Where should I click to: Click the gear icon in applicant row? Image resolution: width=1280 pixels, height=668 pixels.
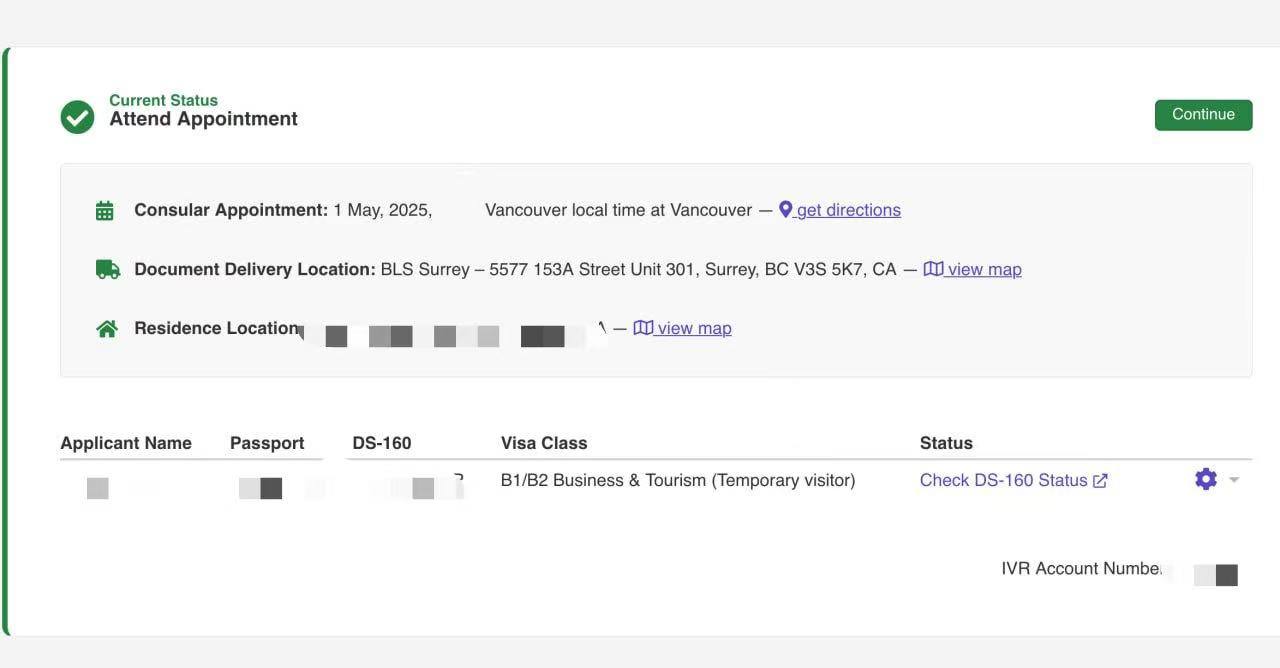1206,479
